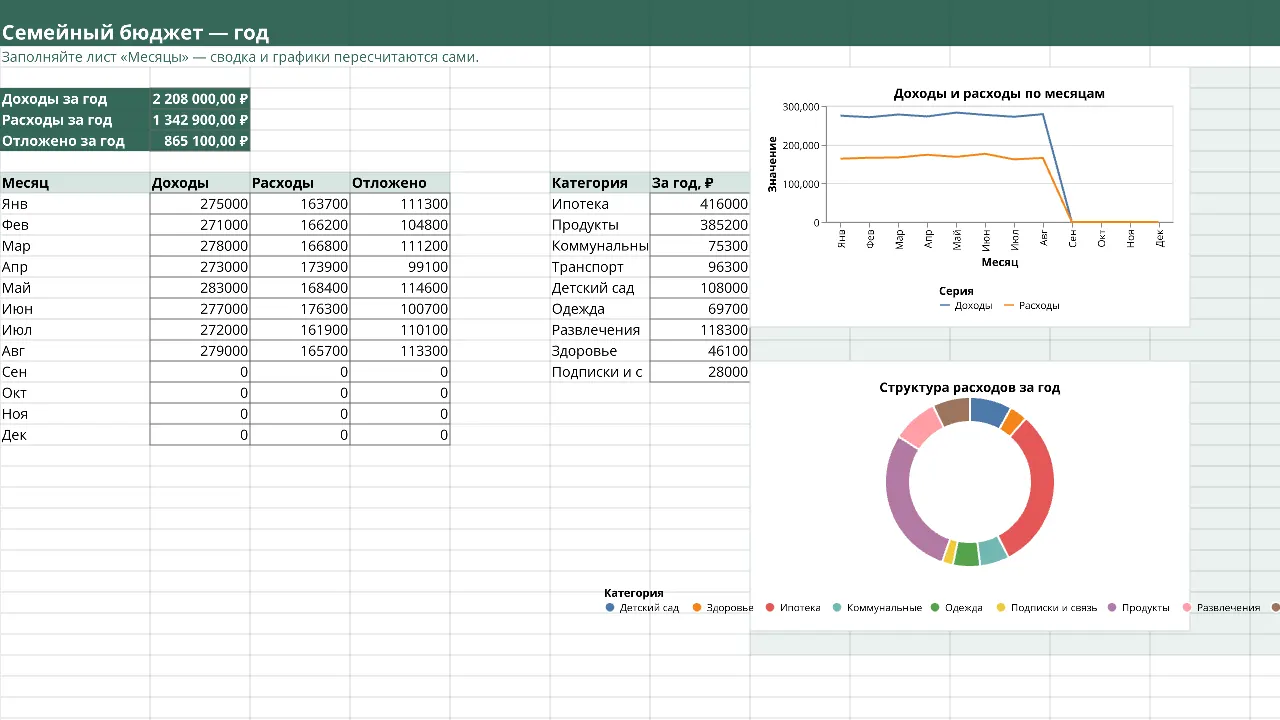Click the 'Серия' legend title
The width and height of the screenshot is (1280, 720).
(x=956, y=291)
